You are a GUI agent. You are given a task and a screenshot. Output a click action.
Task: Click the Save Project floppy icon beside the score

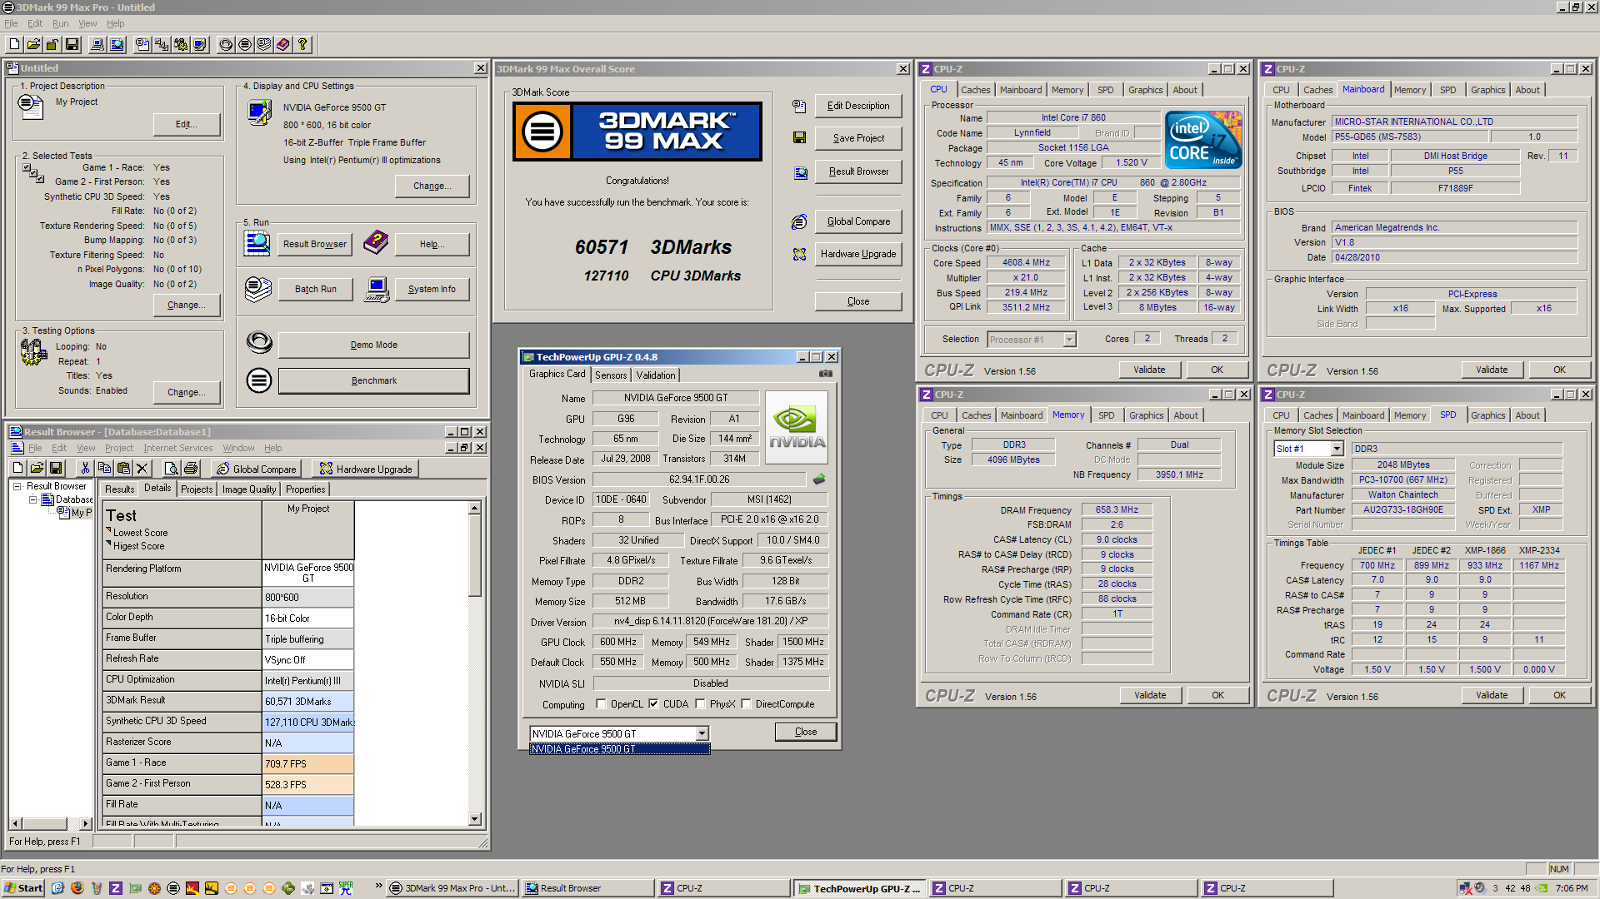point(799,138)
